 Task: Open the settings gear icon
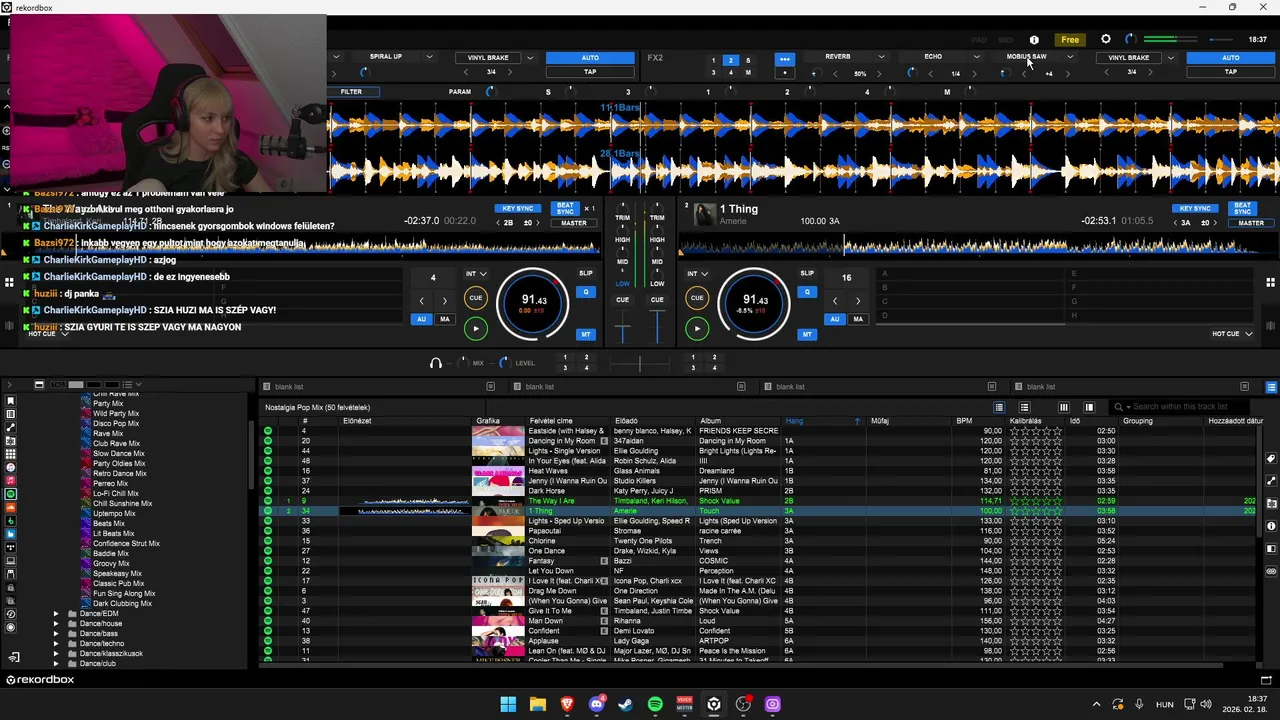click(x=1106, y=40)
